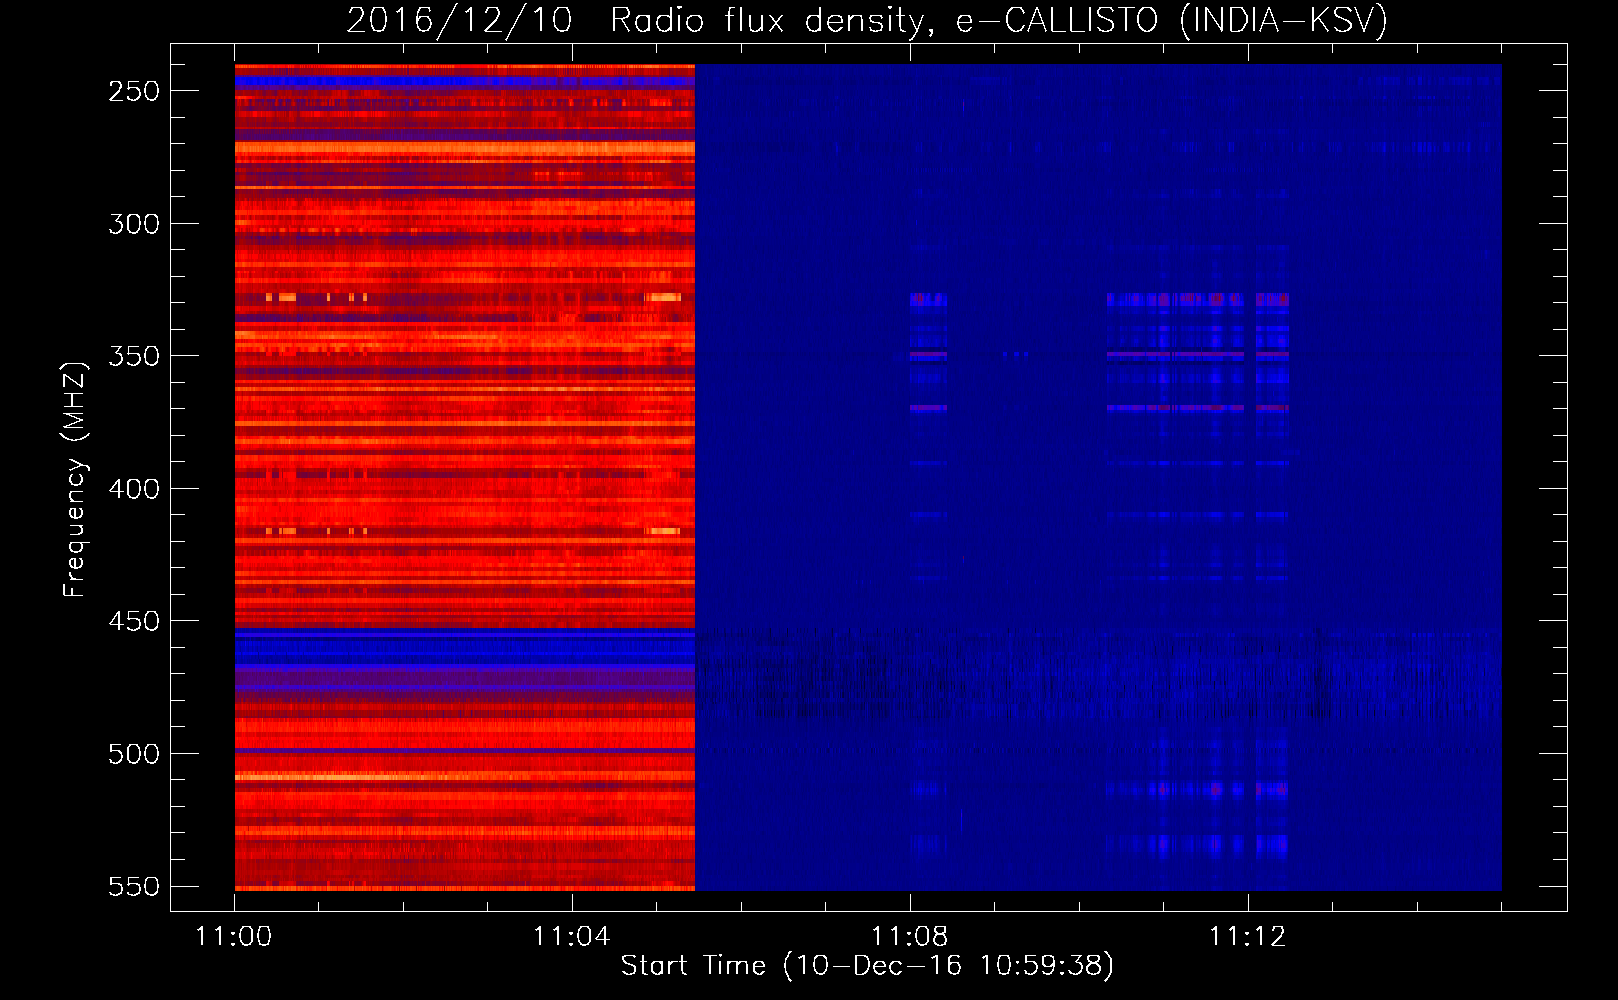Click the 11:12 time tick label
1618x1000 pixels.
1247,937
